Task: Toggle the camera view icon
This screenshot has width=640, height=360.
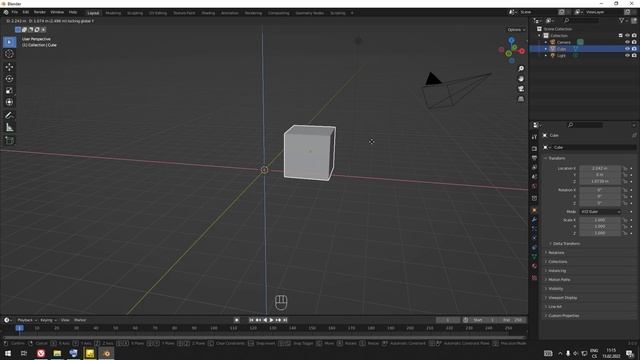Action: tap(521, 89)
